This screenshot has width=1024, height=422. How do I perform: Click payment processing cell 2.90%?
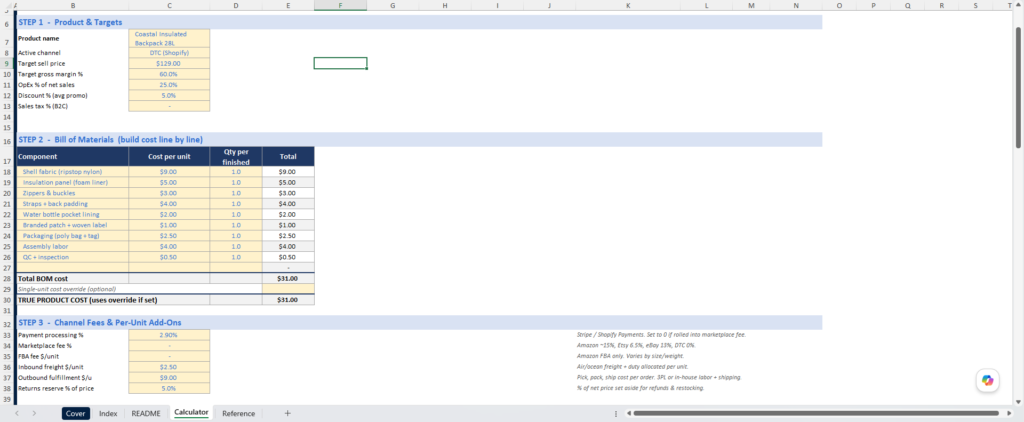pos(169,334)
